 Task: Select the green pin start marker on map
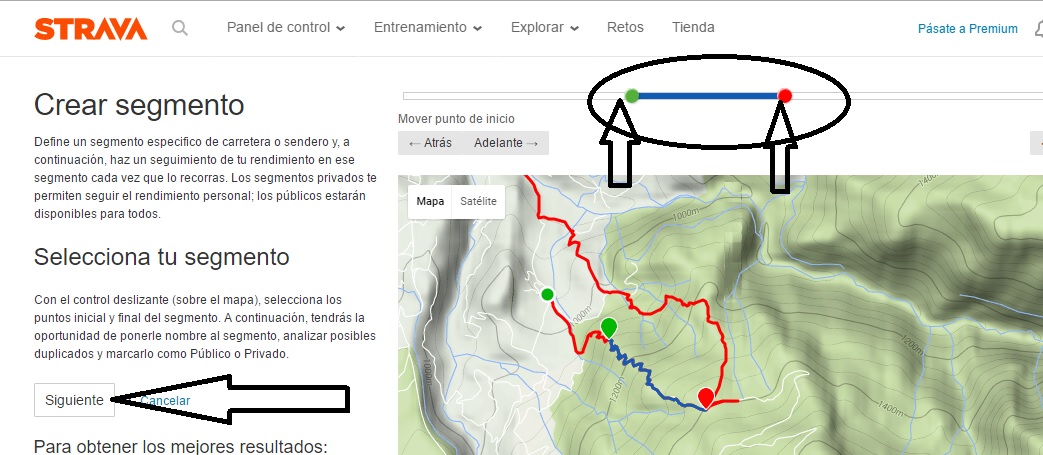pos(608,328)
